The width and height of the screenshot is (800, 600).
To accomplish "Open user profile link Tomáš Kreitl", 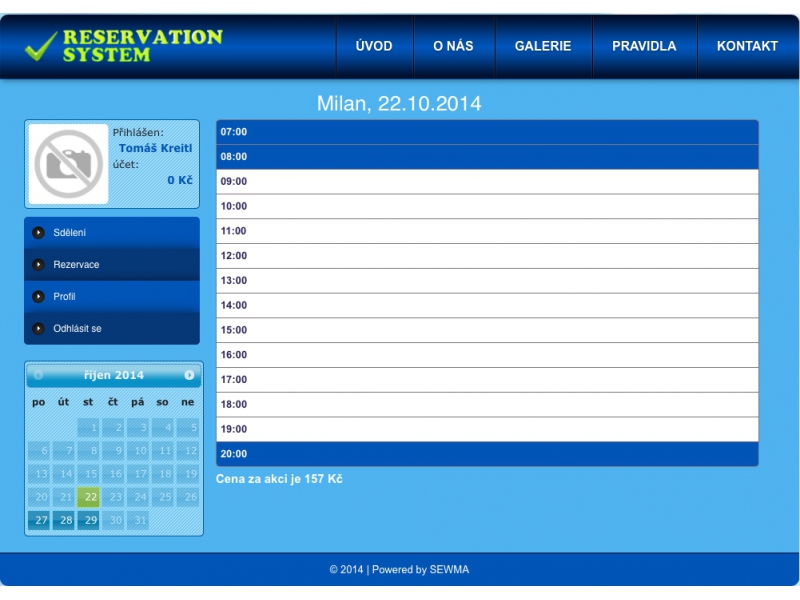I will [155, 148].
